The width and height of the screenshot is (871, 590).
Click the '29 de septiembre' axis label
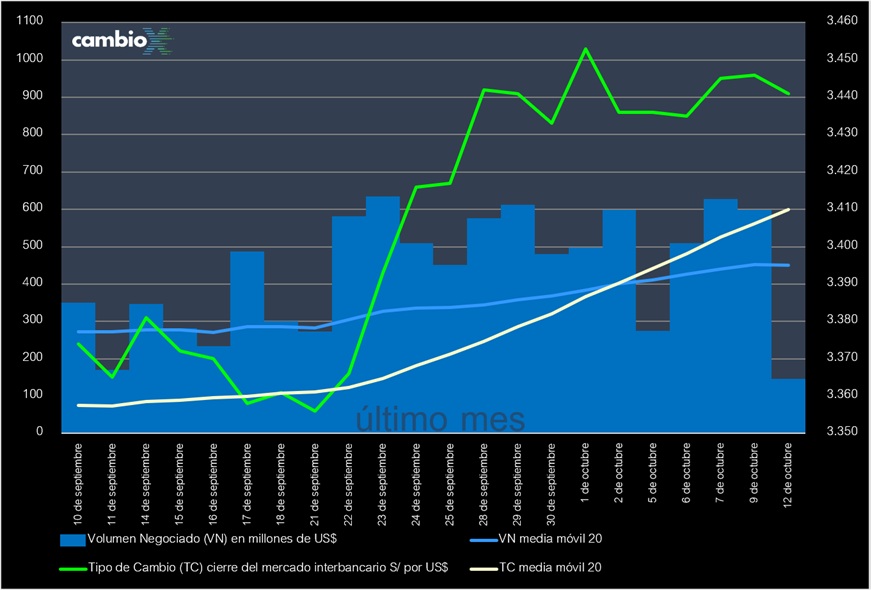[x=517, y=484]
